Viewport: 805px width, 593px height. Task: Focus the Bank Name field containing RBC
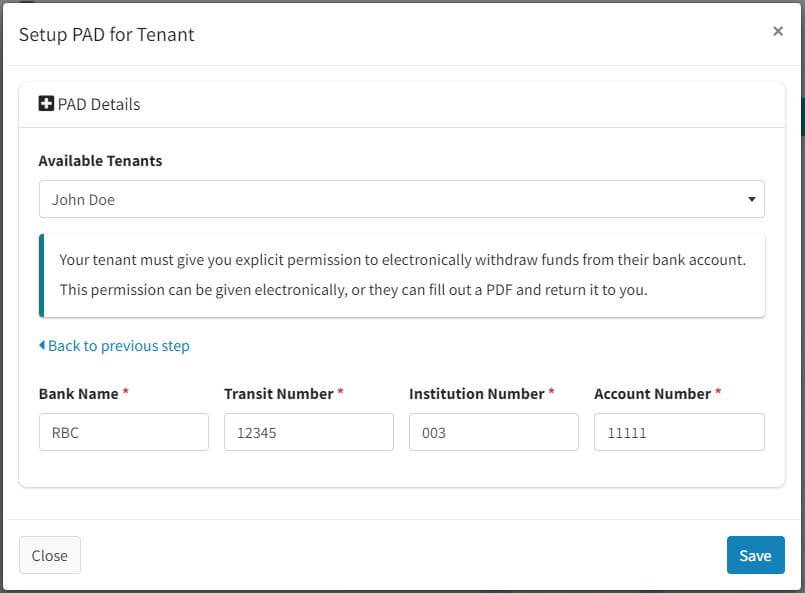pos(124,432)
